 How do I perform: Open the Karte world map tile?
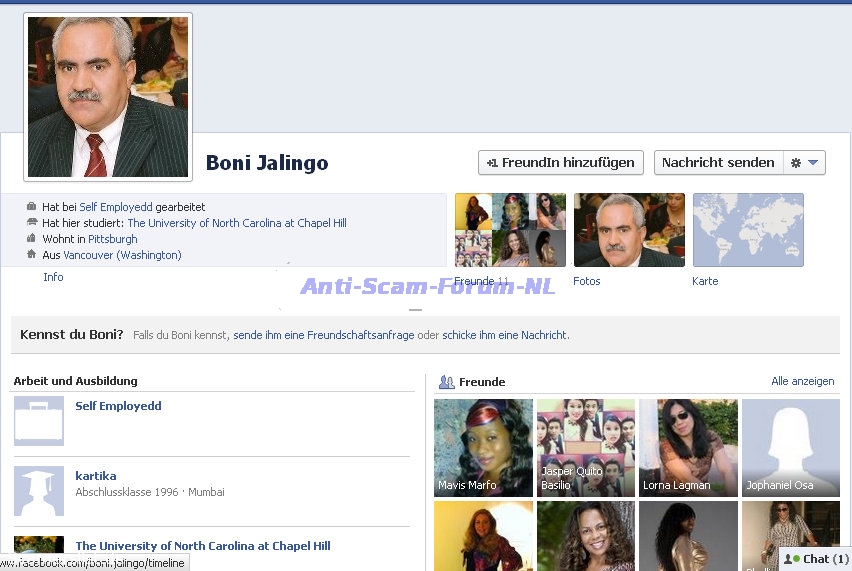(x=748, y=230)
